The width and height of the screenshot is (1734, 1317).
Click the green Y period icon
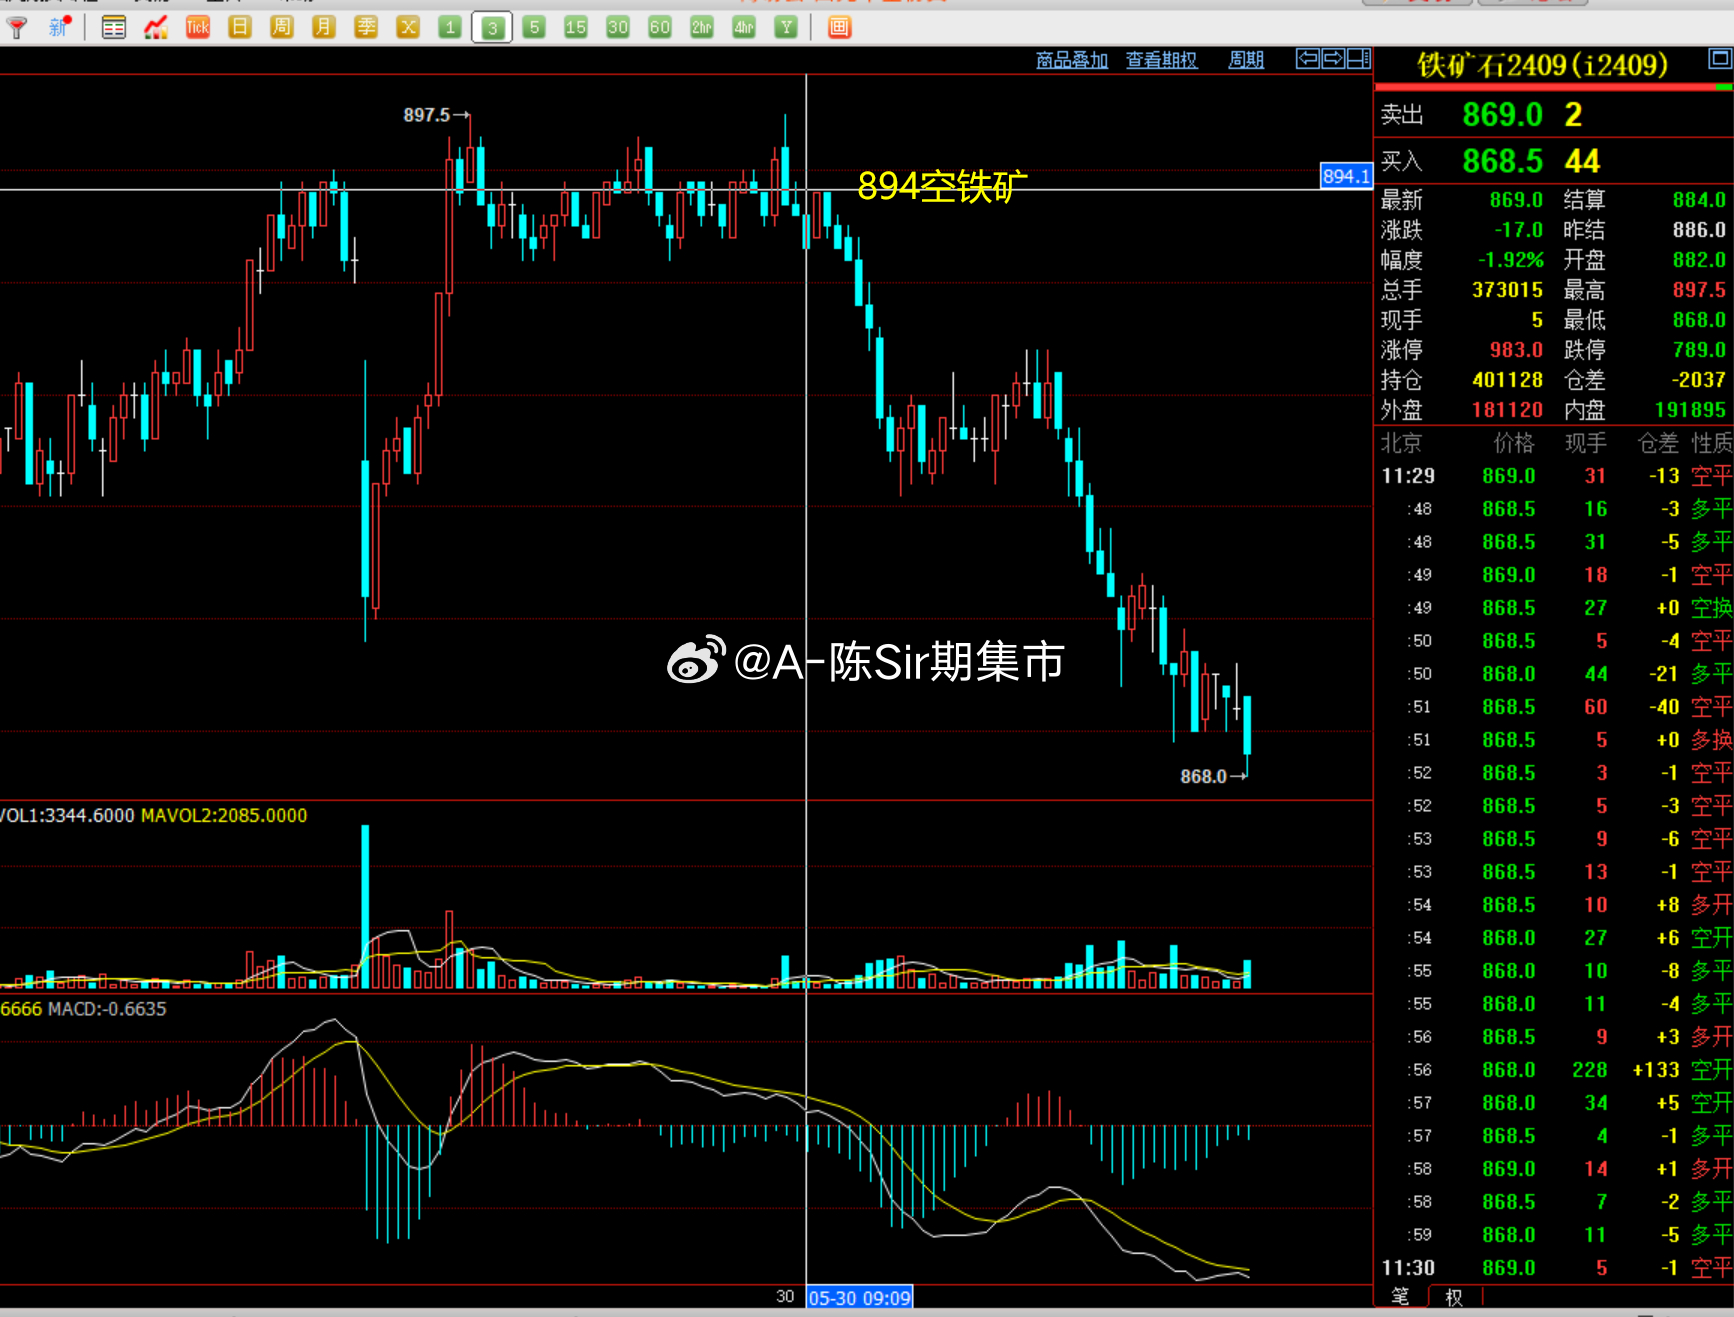point(786,28)
